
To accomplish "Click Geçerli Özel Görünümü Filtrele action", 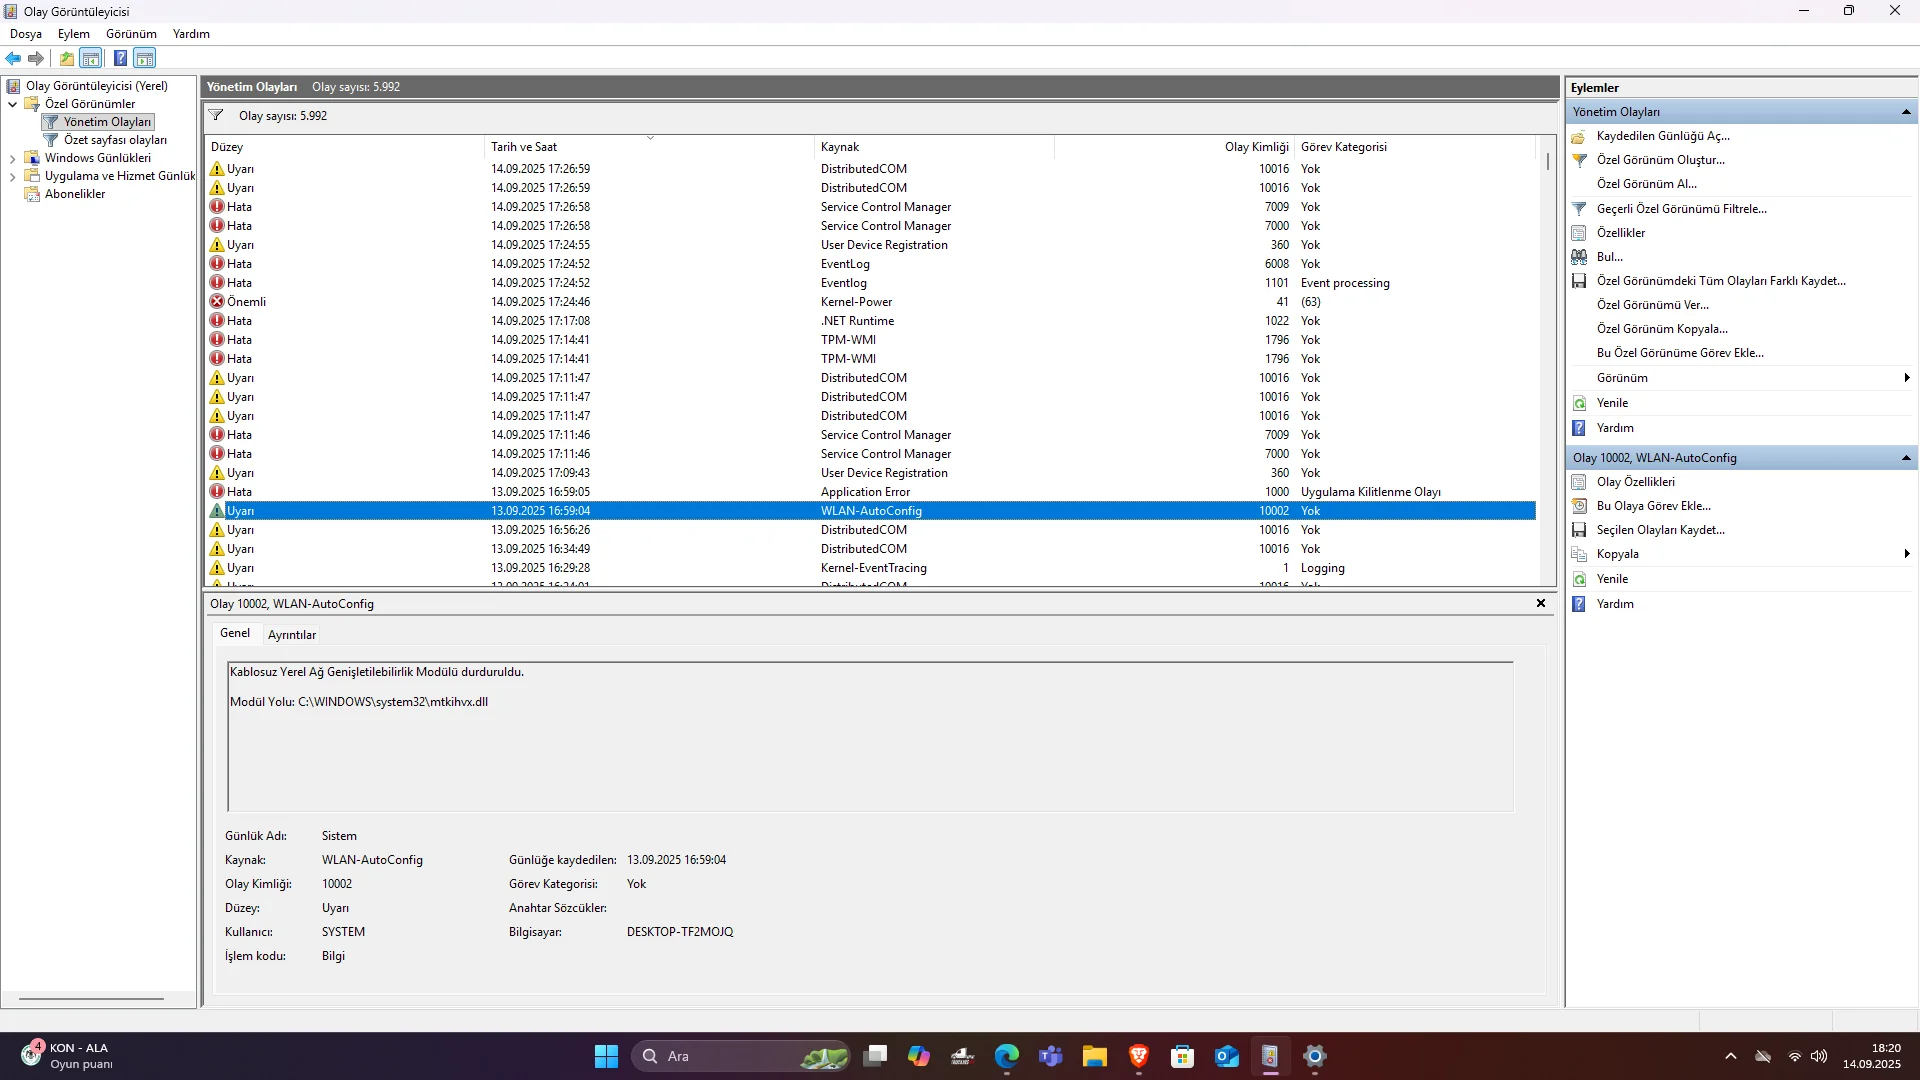I will pos(1681,209).
